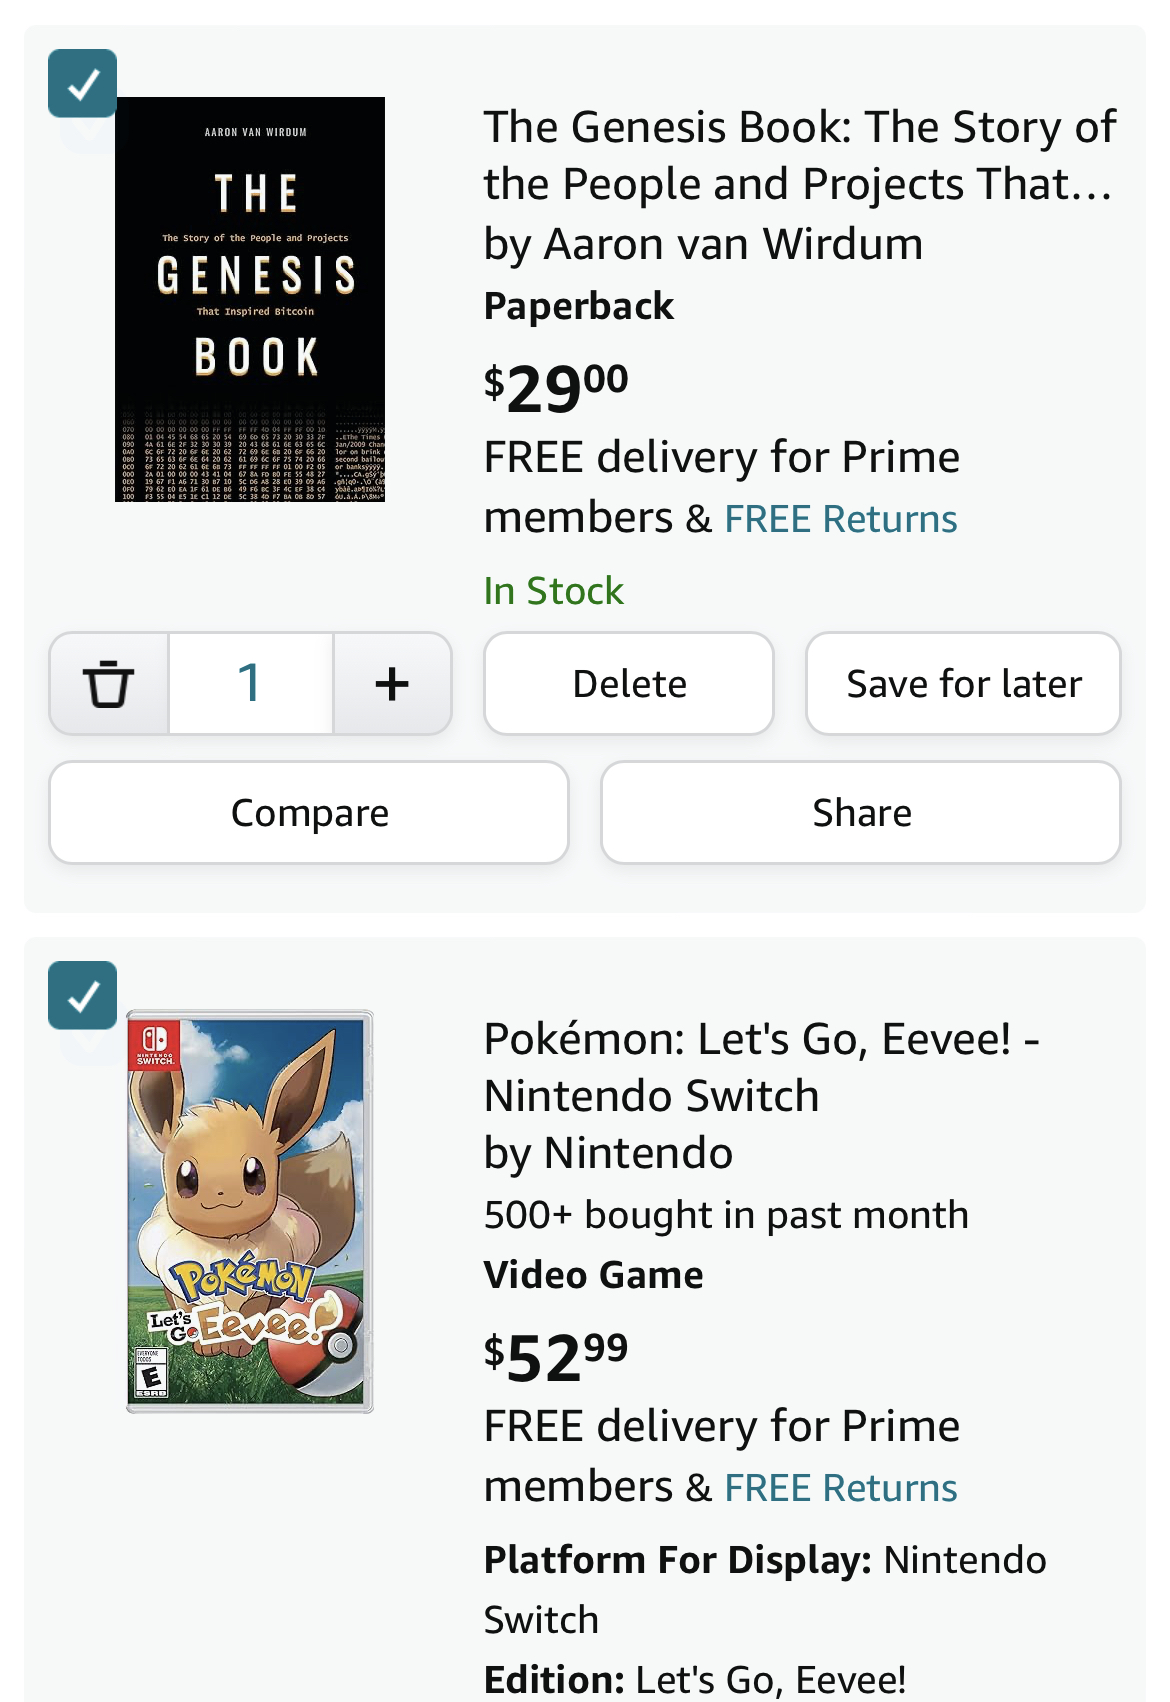The height and width of the screenshot is (1702, 1170).
Task: Click the $52.99 price of Pokémon game
Action: [556, 1356]
